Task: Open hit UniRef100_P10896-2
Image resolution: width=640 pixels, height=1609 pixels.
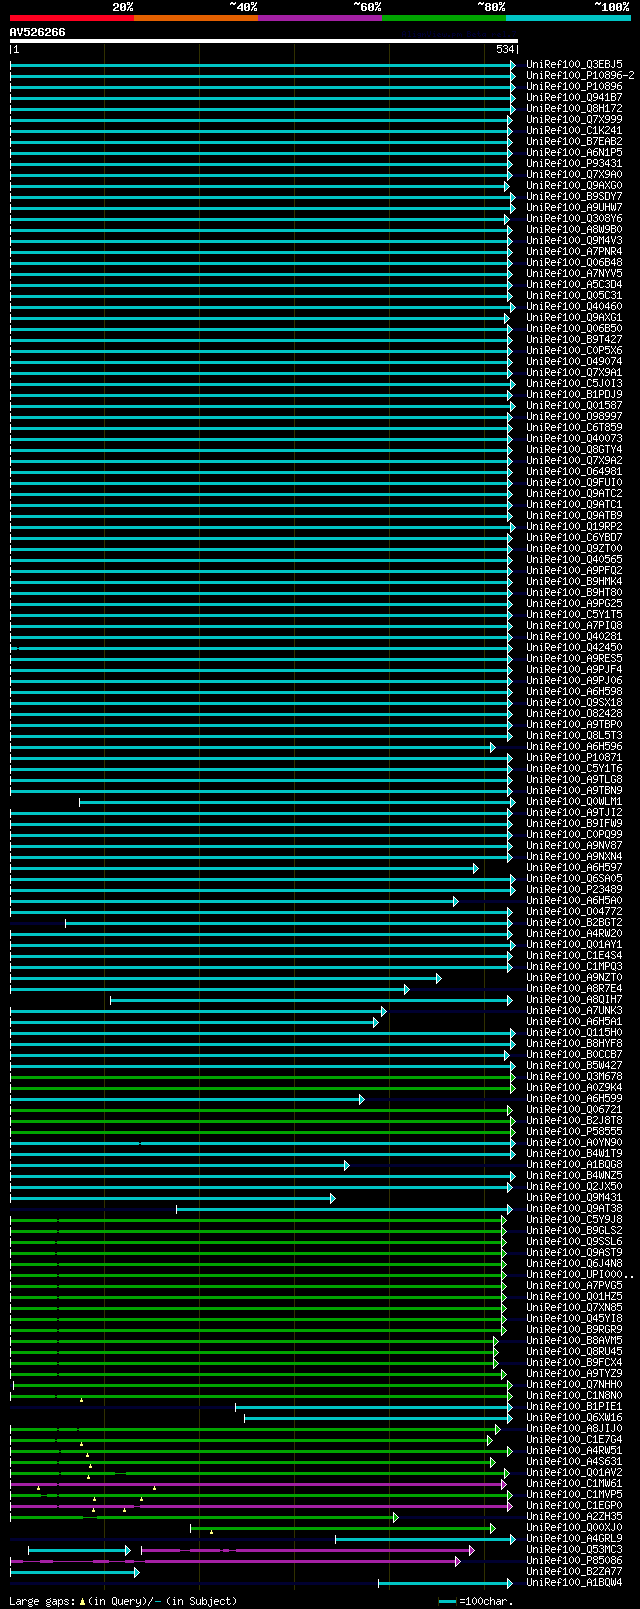Action: pyautogui.click(x=581, y=75)
